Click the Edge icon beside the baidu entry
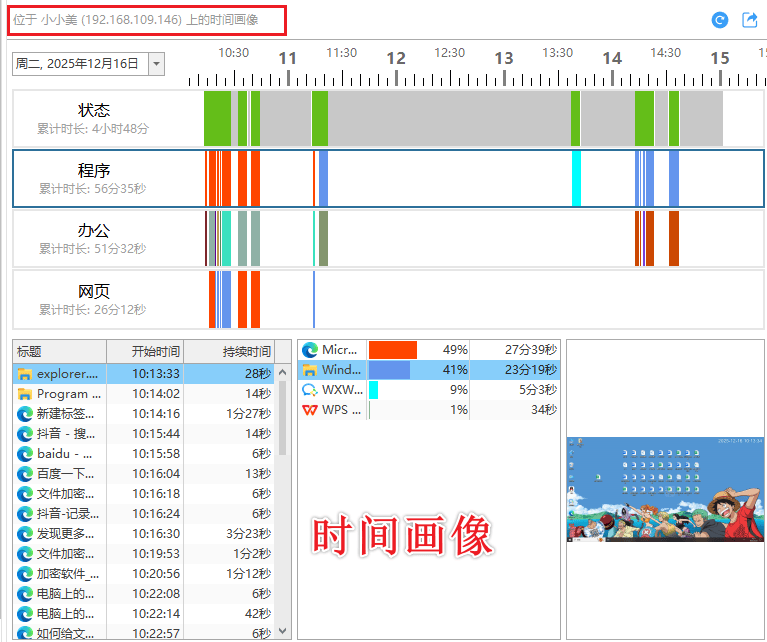The height and width of the screenshot is (642, 767). pyautogui.click(x=24, y=454)
